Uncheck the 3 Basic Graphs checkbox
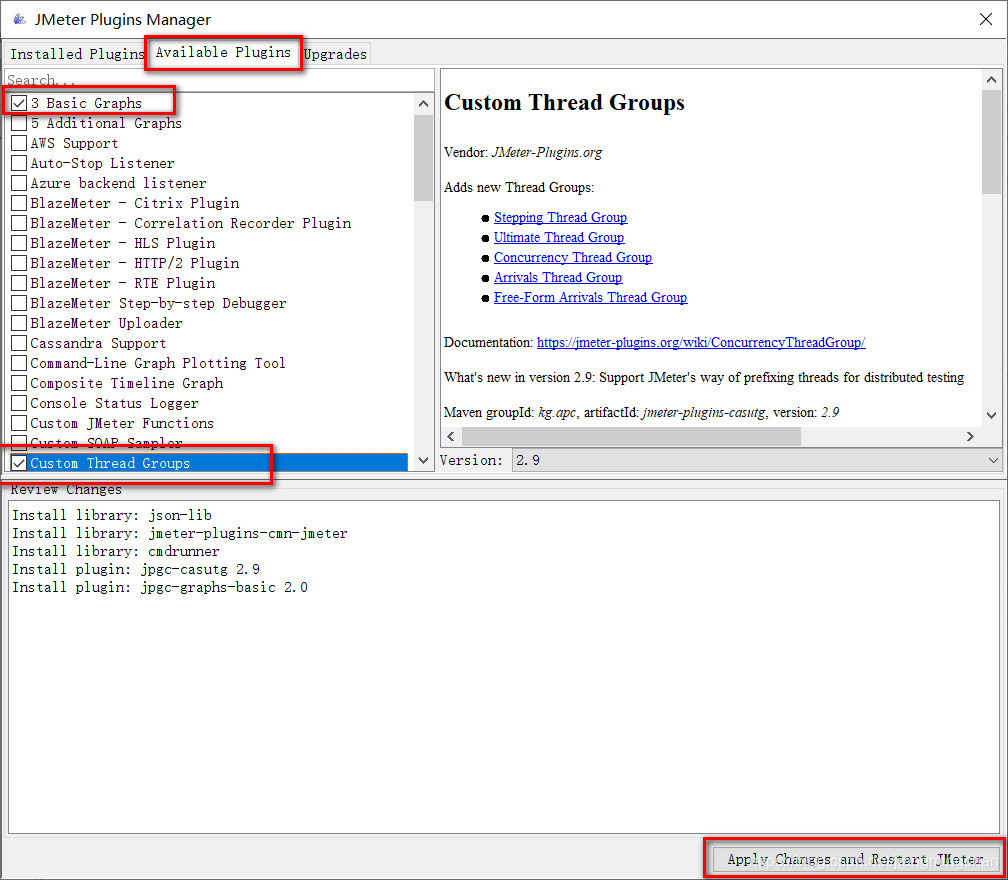1008x880 pixels. 19,103
